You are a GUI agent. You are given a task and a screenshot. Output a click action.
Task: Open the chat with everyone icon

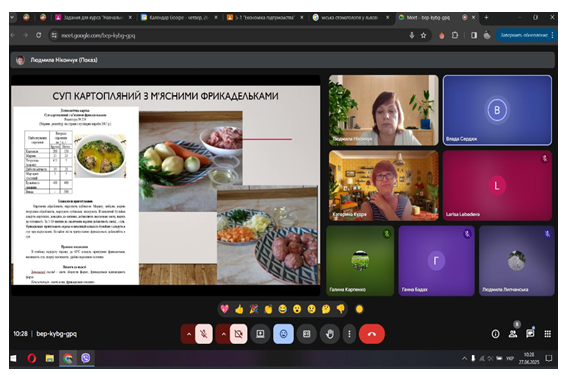click(x=530, y=334)
